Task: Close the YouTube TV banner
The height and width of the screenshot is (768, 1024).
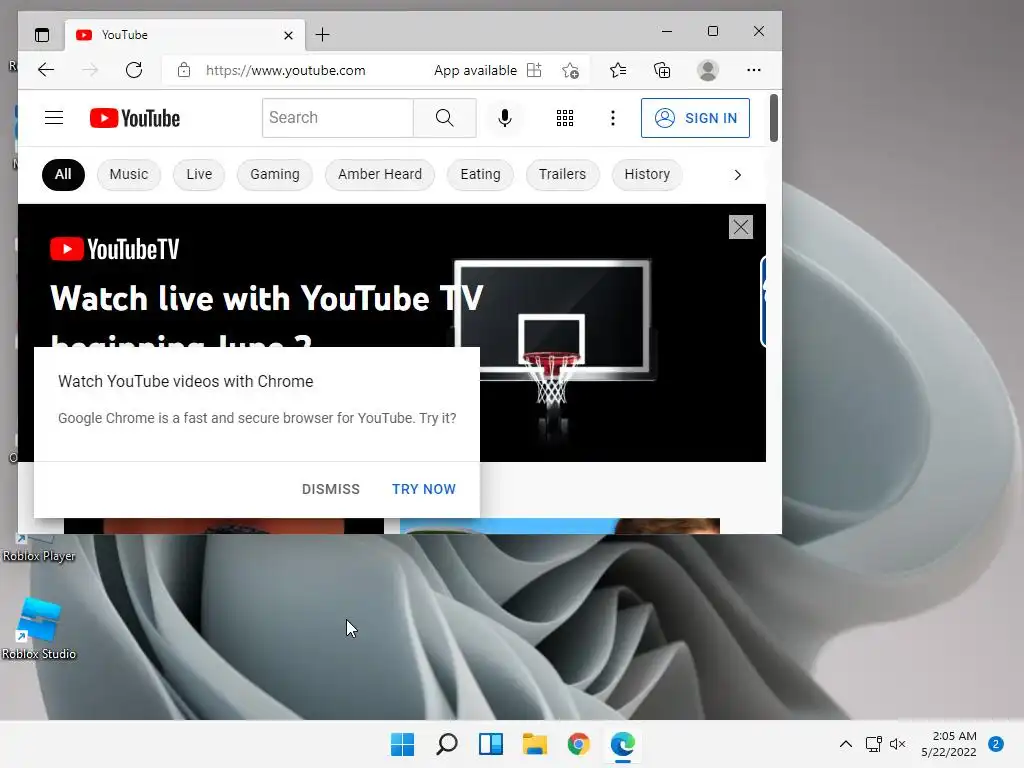Action: (x=741, y=227)
